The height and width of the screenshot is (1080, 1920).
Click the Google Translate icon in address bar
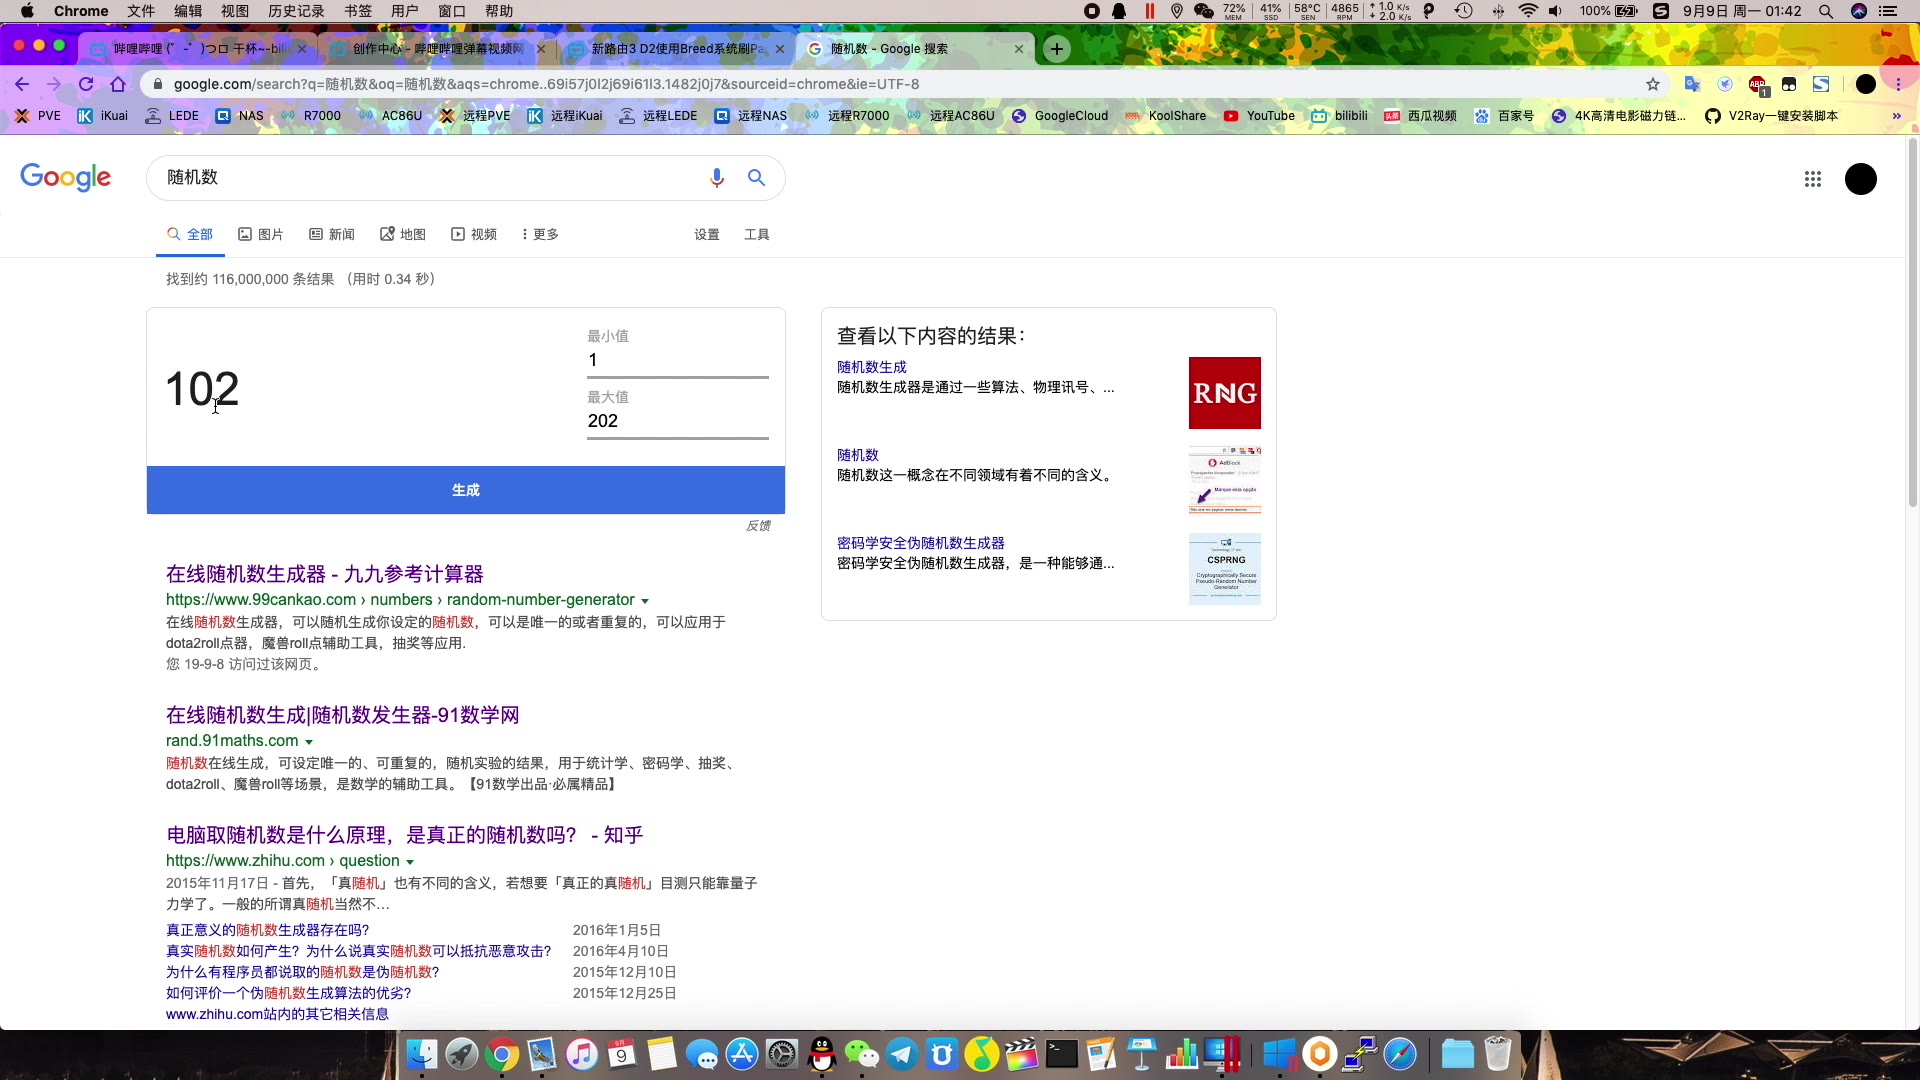tap(1693, 84)
